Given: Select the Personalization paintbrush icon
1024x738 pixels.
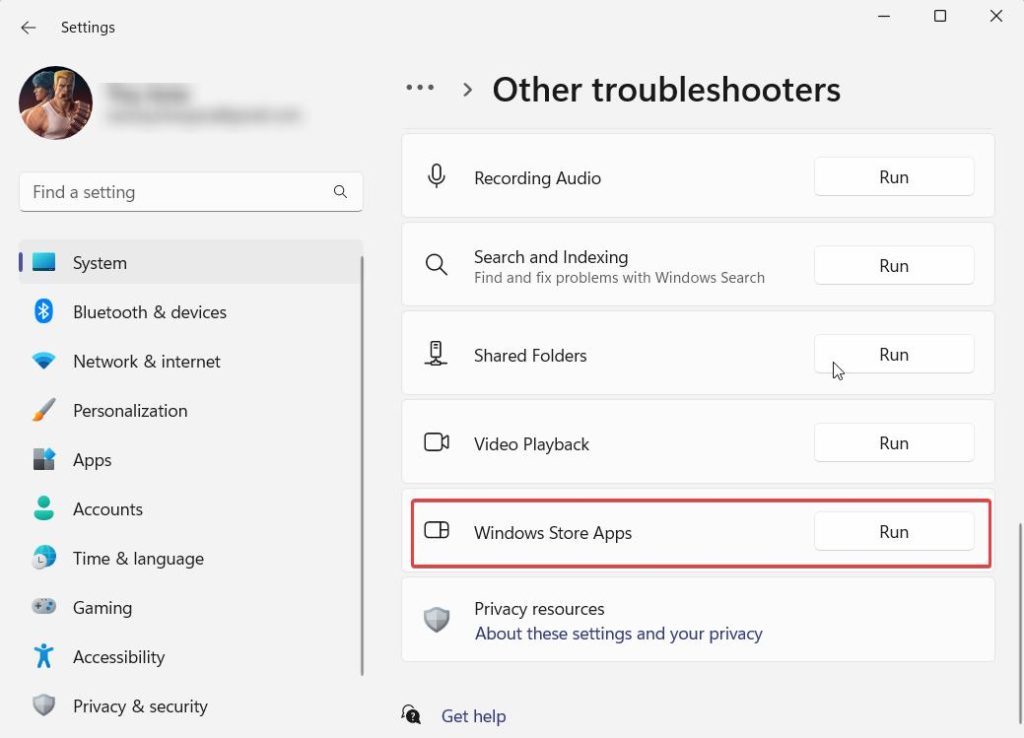Looking at the screenshot, I should [x=43, y=411].
